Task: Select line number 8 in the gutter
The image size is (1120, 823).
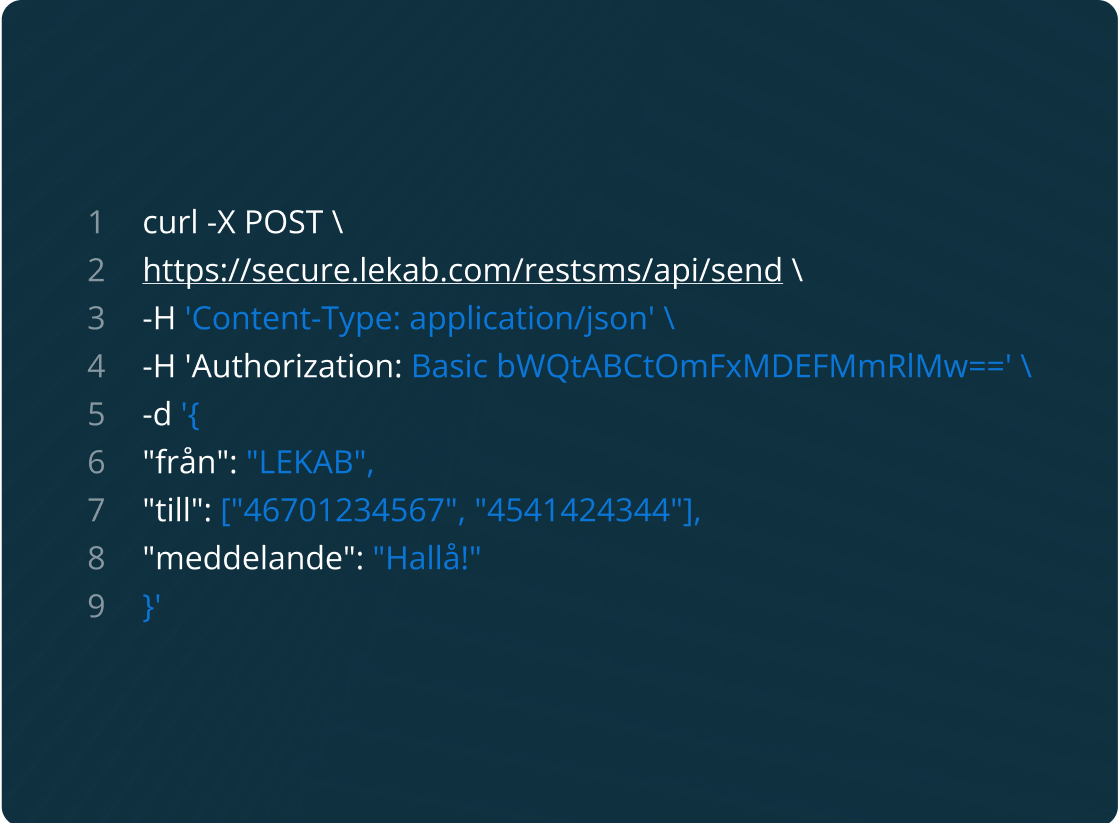Action: pyautogui.click(x=96, y=558)
